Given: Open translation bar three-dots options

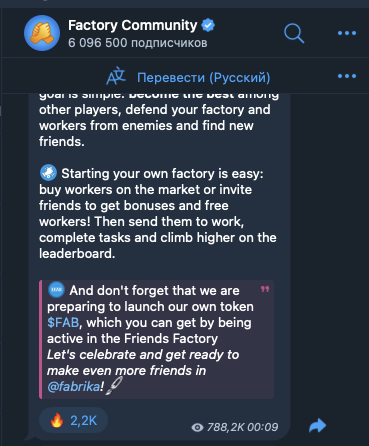Looking at the screenshot, I should 347,76.
